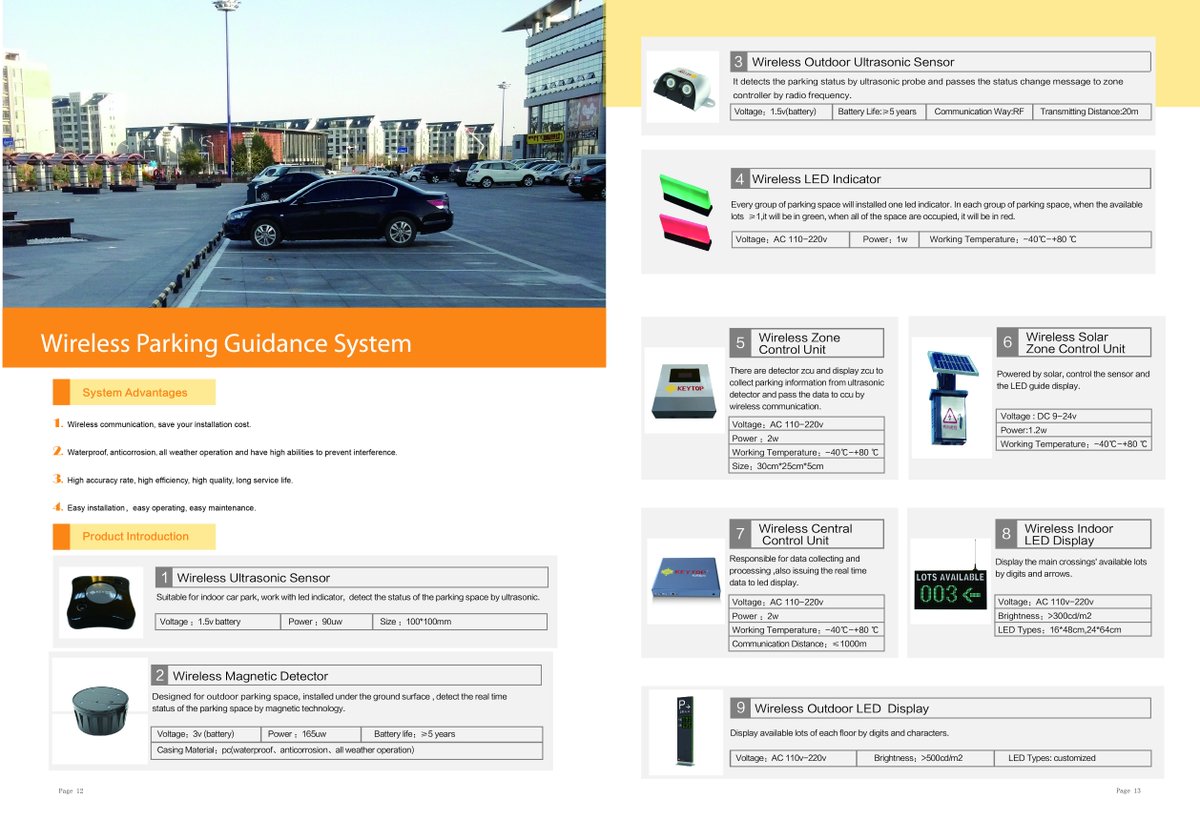Click the KEYTOP Zone Control Unit image

pos(684,391)
